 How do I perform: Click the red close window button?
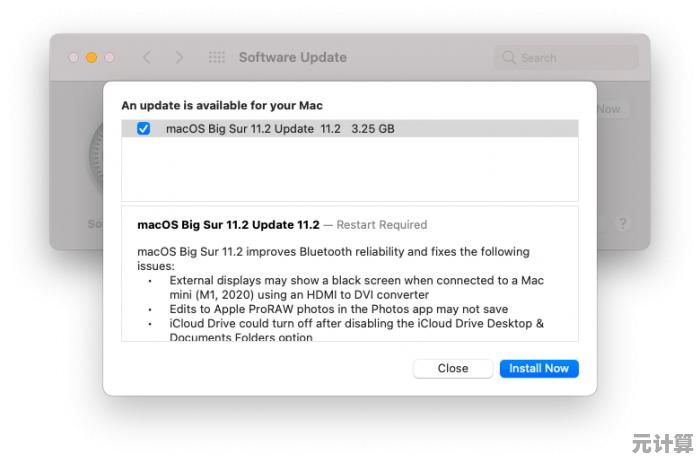tap(74, 58)
